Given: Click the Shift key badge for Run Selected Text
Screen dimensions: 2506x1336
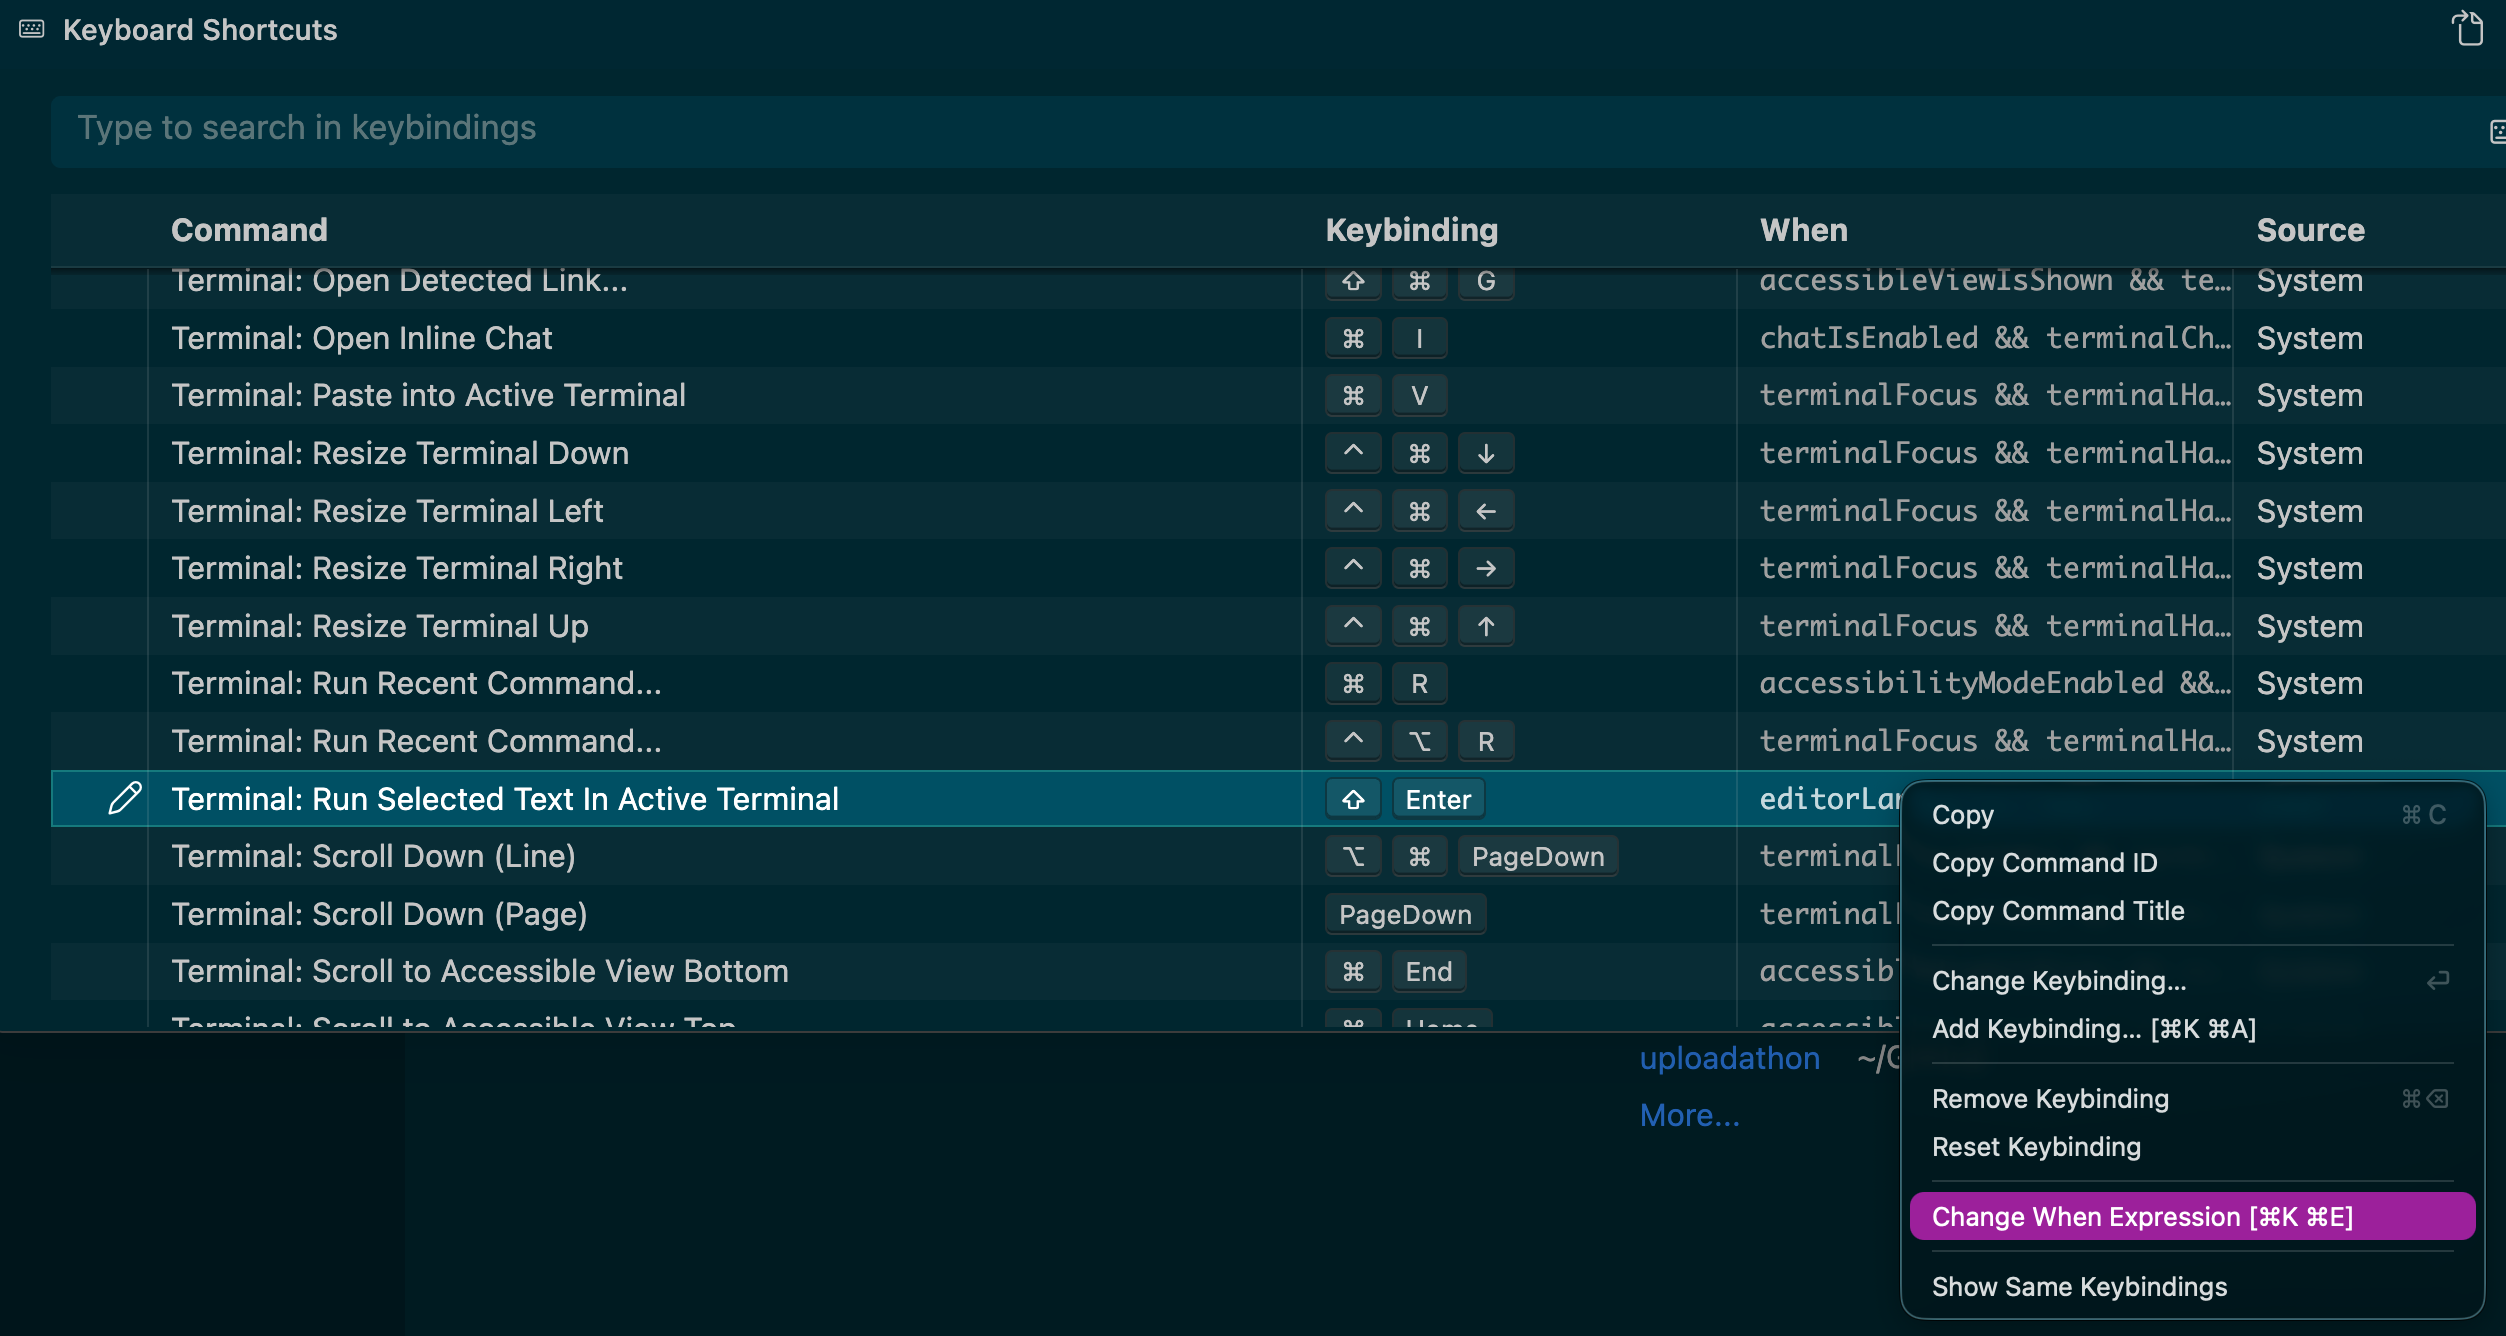Looking at the screenshot, I should point(1353,799).
